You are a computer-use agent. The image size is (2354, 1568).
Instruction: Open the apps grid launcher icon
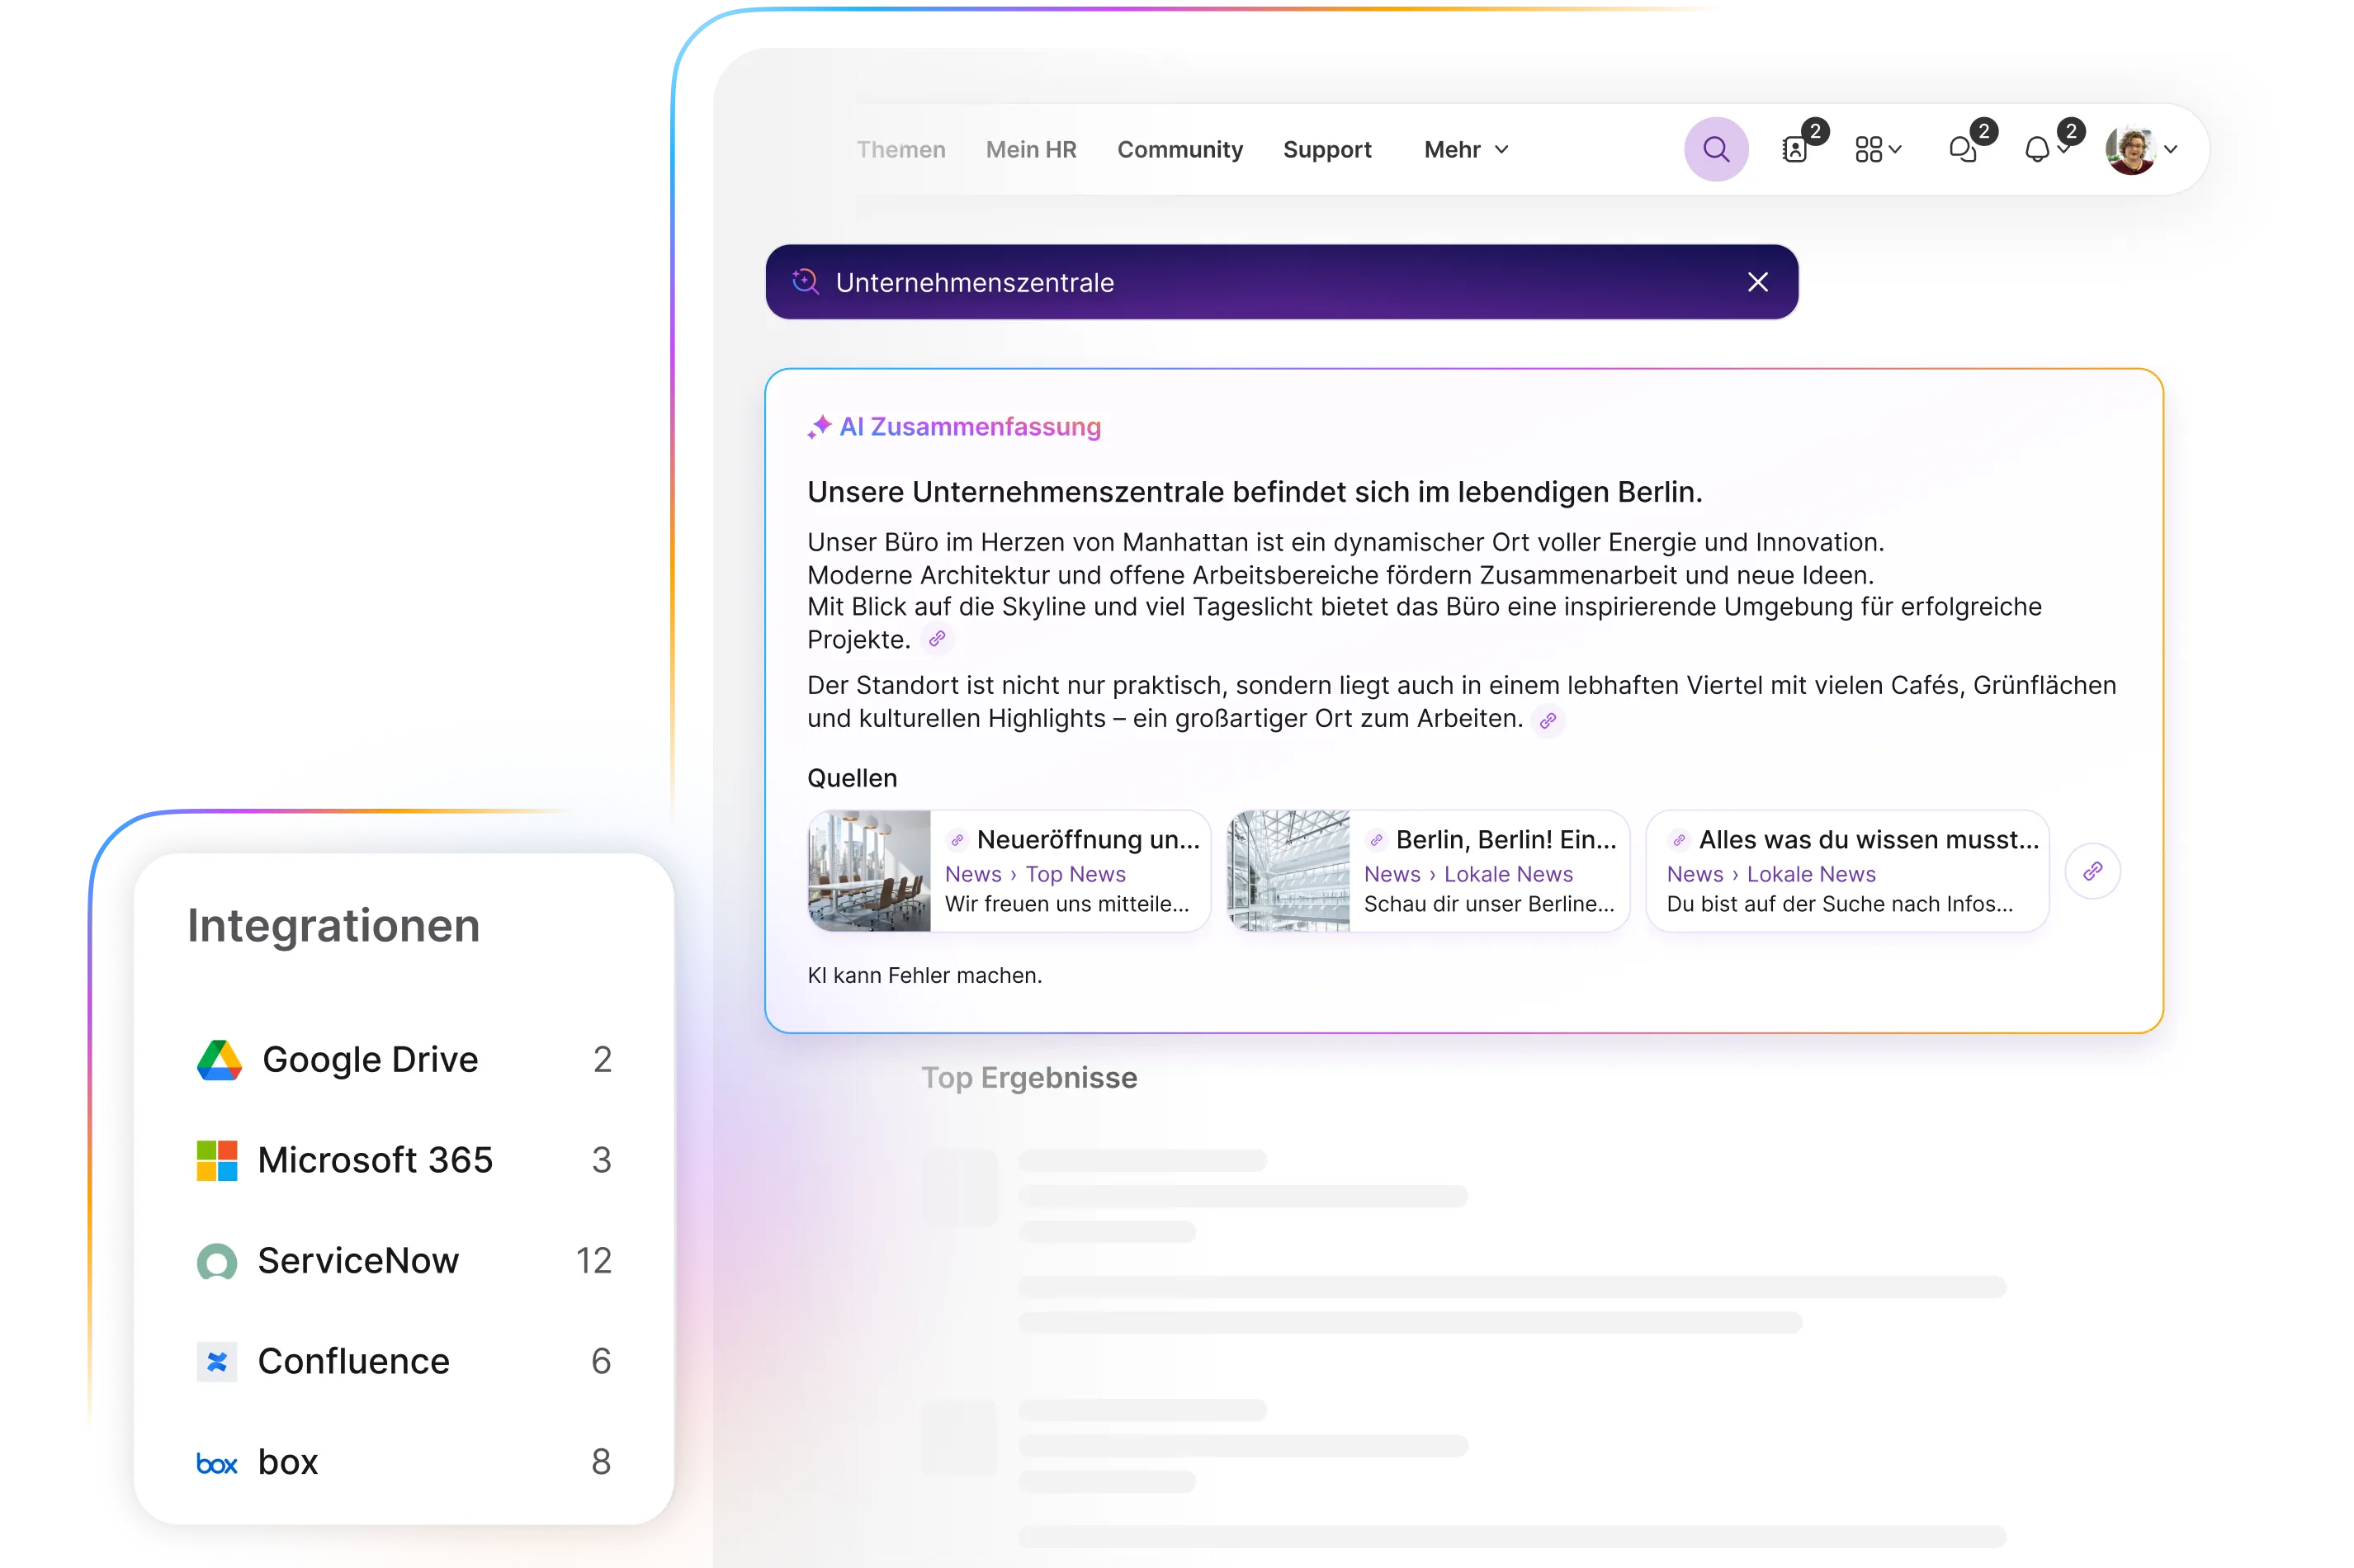[x=1870, y=149]
